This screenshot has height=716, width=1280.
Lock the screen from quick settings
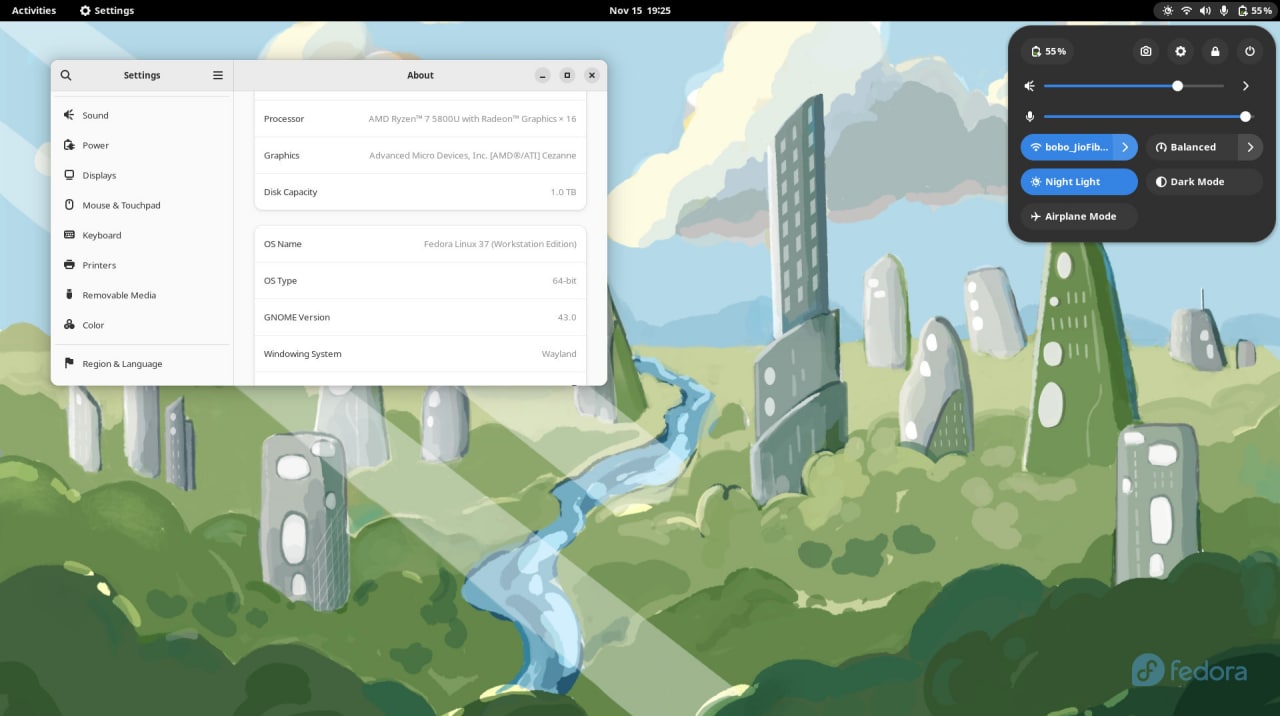(1215, 51)
